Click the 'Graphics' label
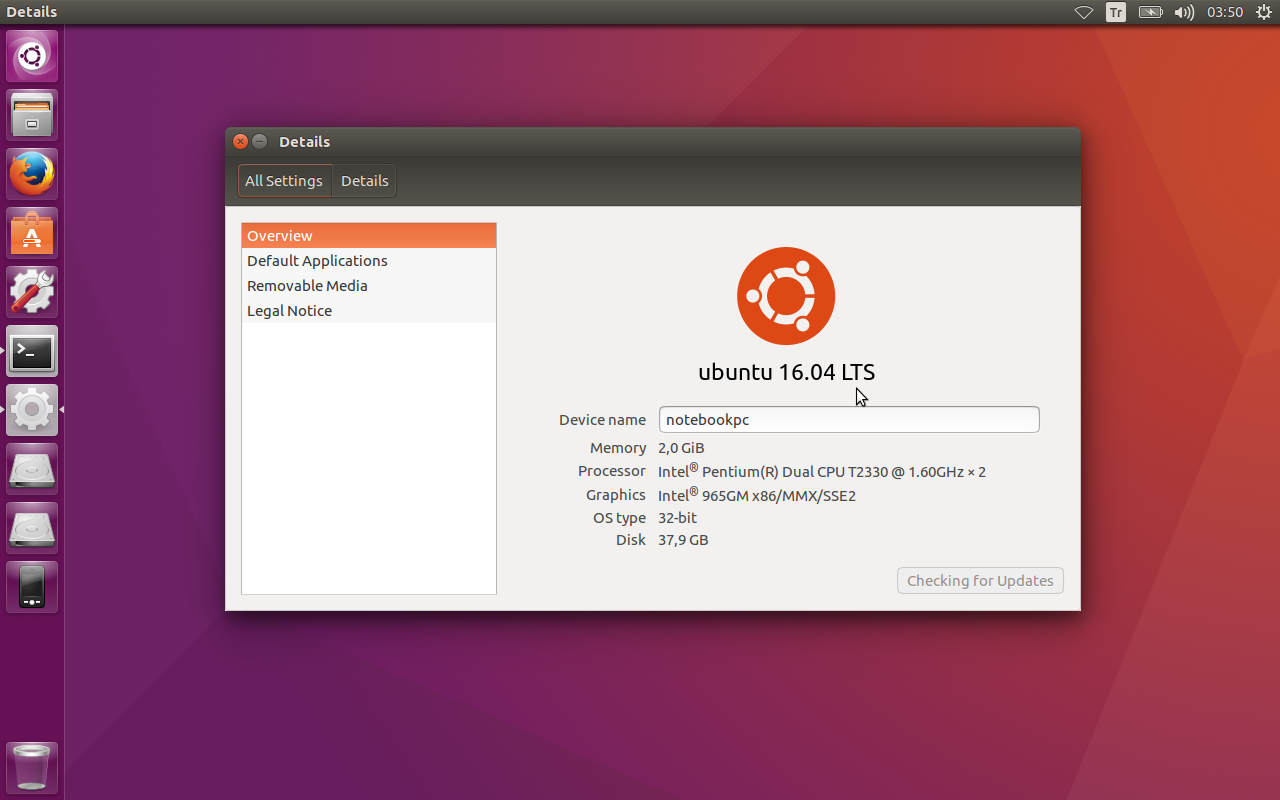The height and width of the screenshot is (800, 1280). (x=616, y=495)
